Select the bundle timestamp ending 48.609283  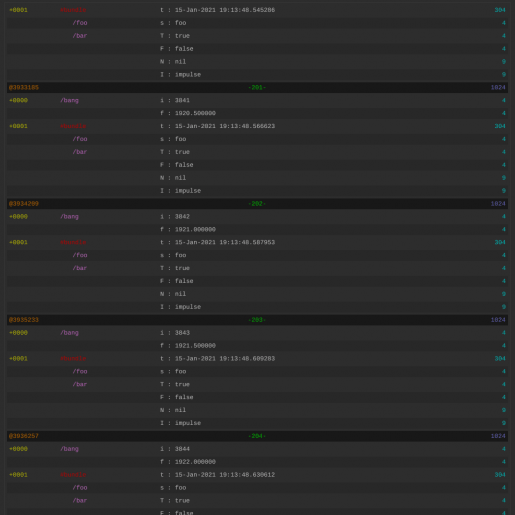point(225,359)
